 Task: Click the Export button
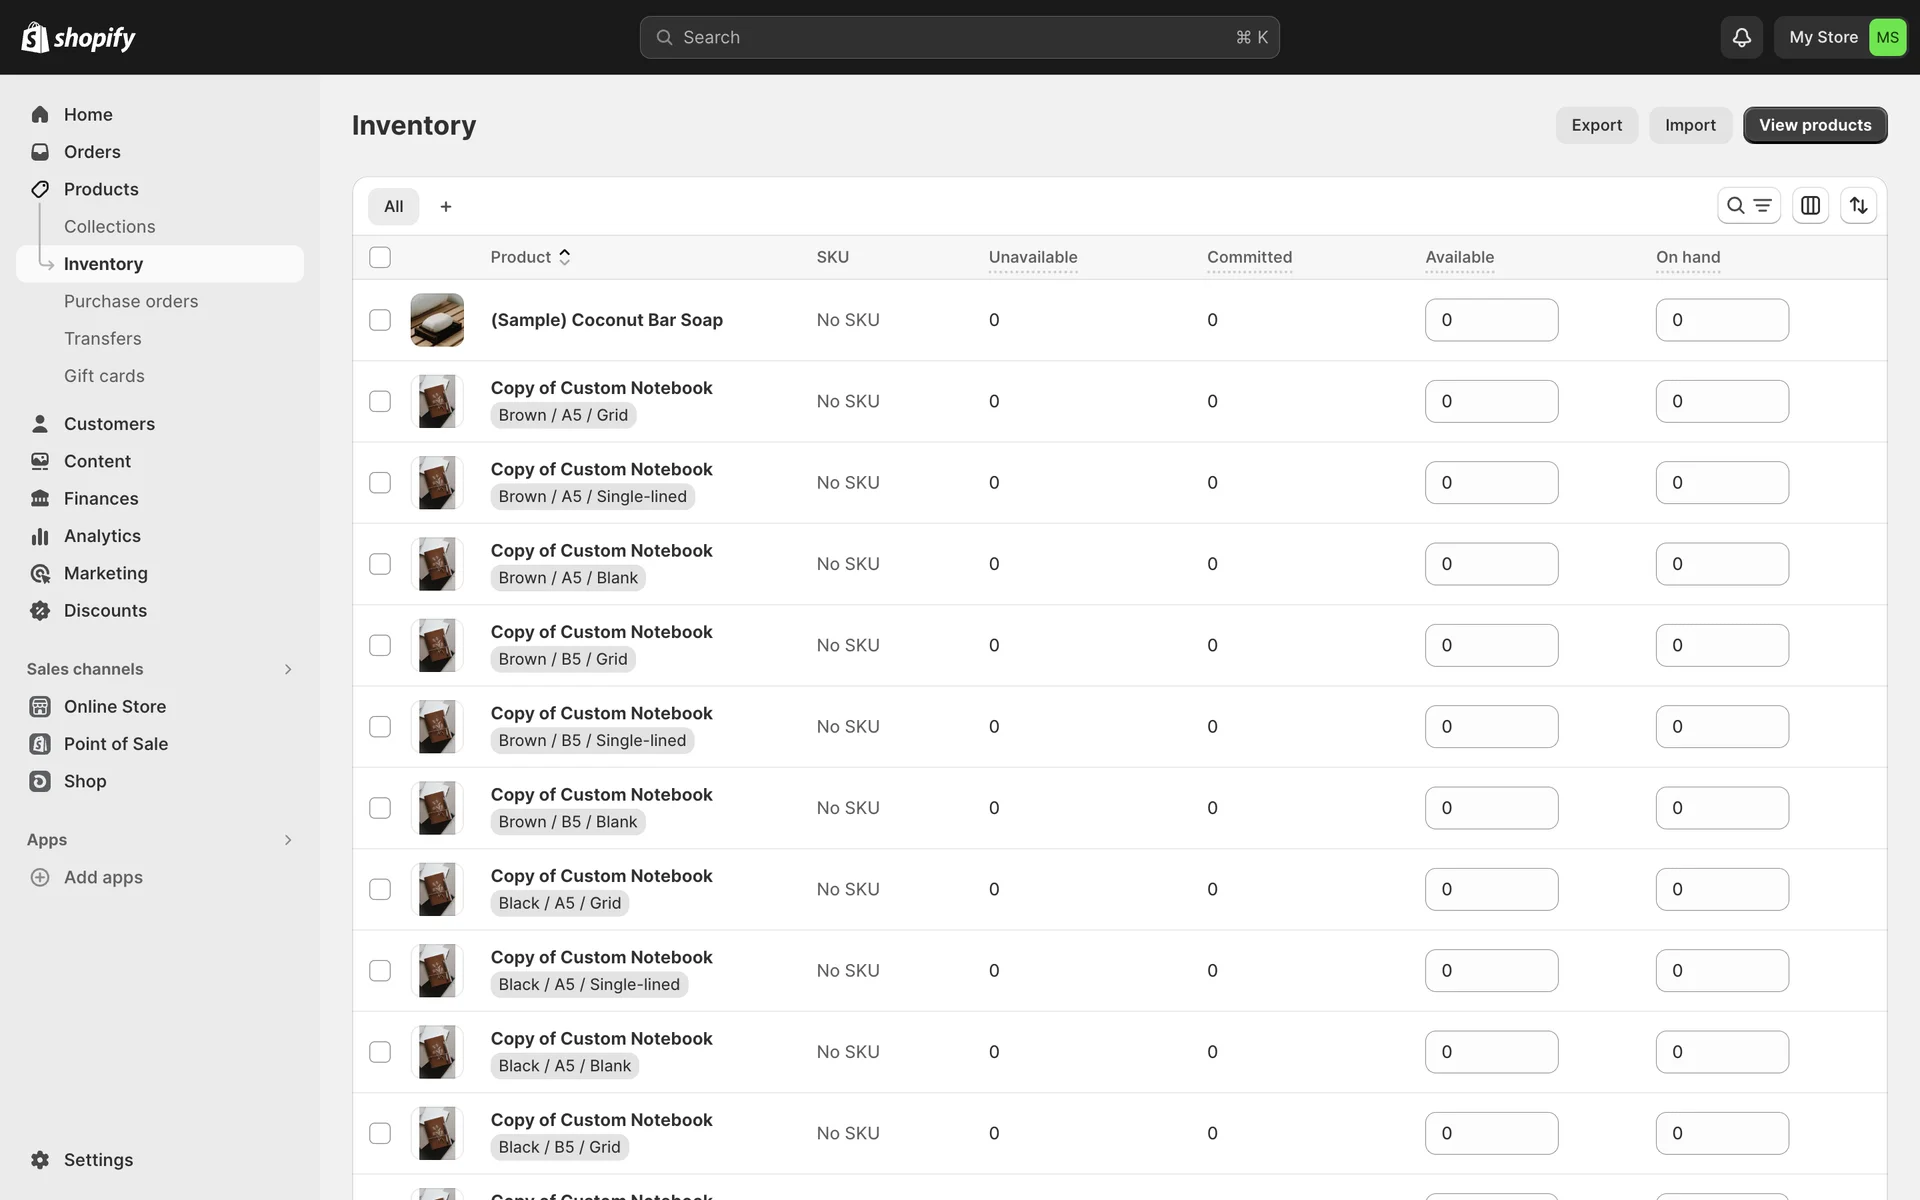tap(1596, 125)
